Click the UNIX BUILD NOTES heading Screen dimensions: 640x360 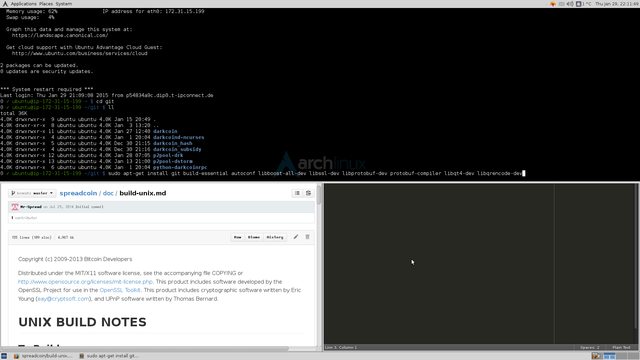[82, 322]
